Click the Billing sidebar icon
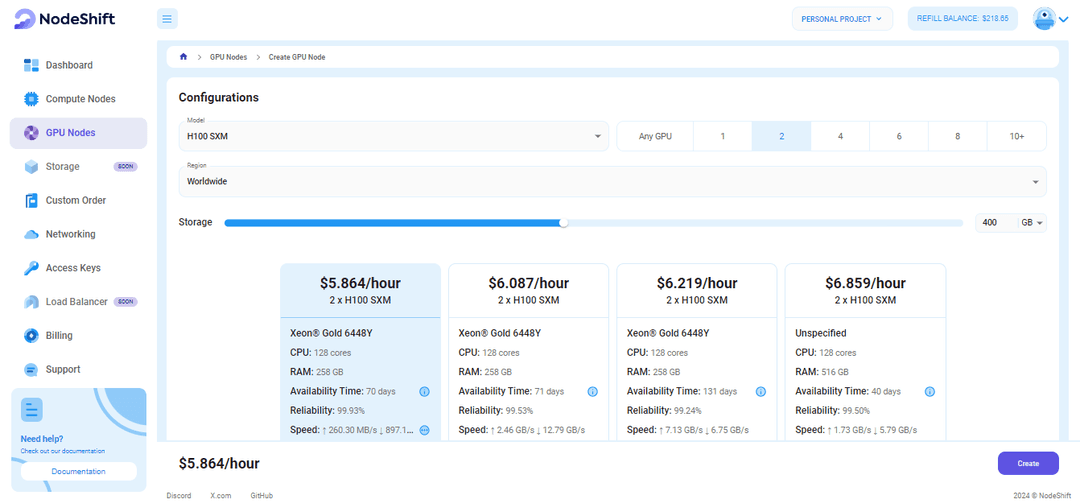 tap(31, 335)
